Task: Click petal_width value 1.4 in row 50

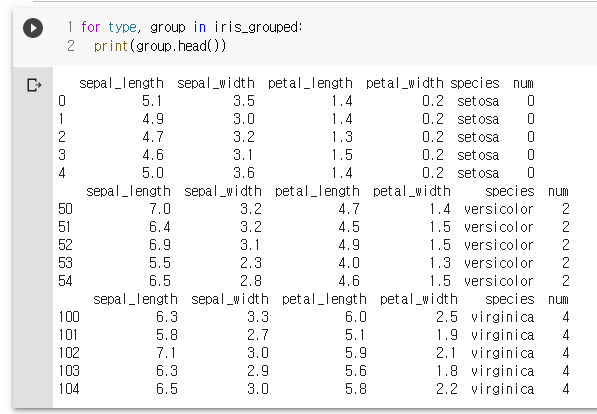Action: coord(440,209)
